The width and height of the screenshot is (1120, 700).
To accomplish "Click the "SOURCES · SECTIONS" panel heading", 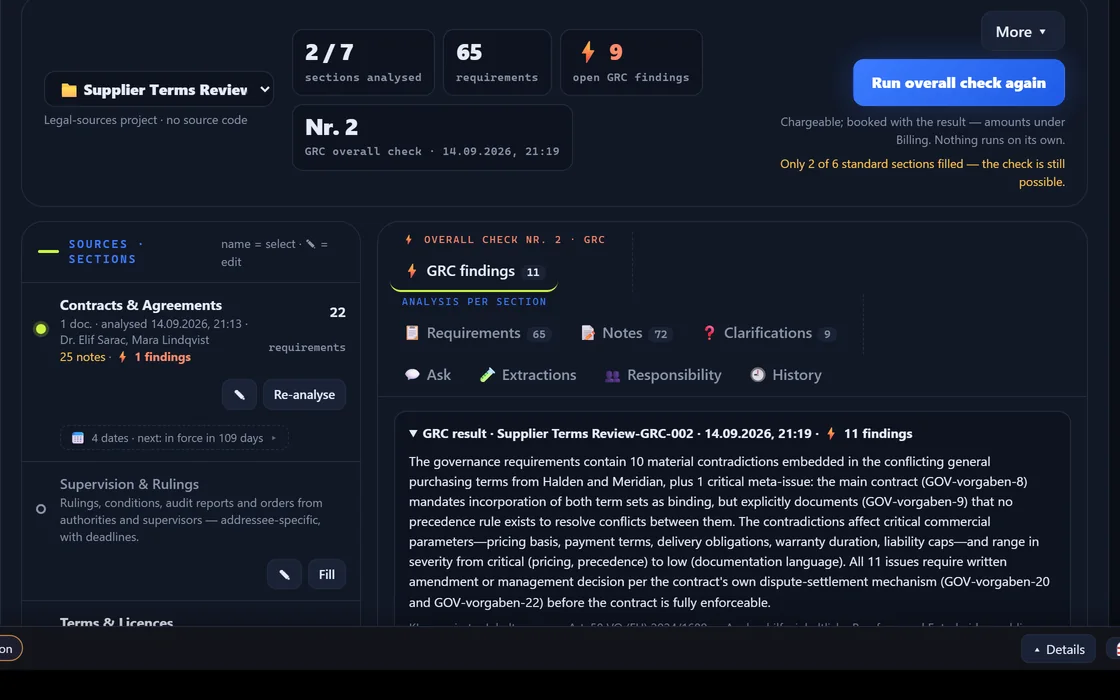I will tap(105, 251).
